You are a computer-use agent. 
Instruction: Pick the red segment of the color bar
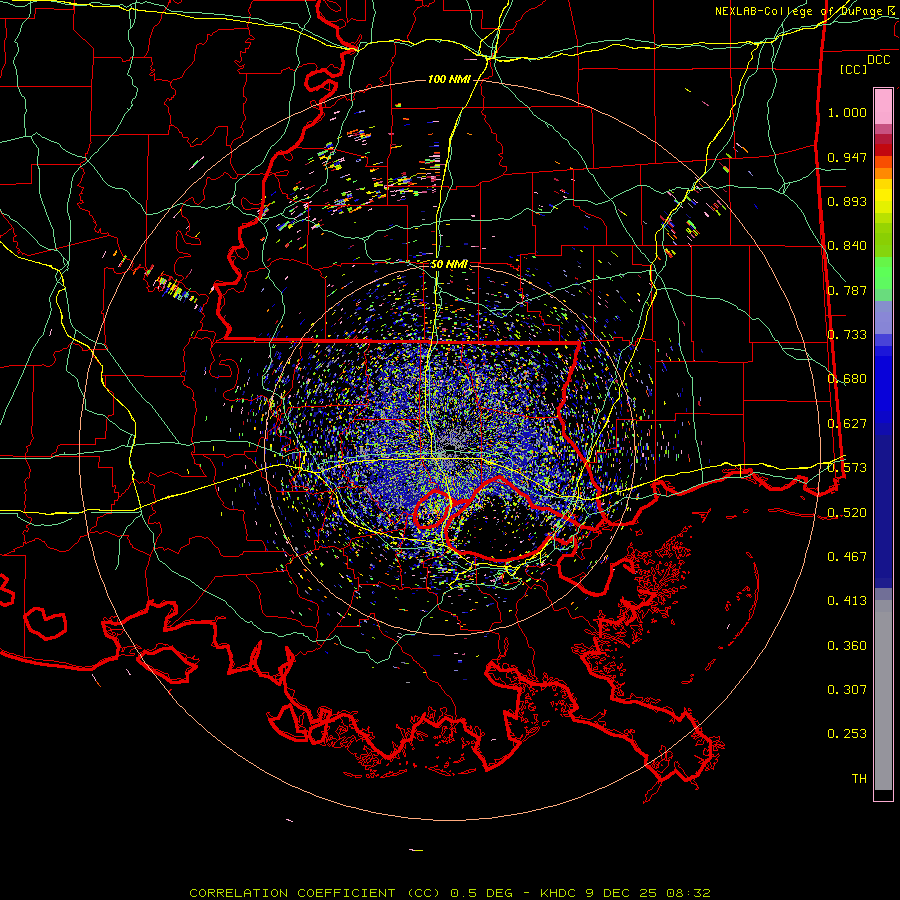(883, 150)
